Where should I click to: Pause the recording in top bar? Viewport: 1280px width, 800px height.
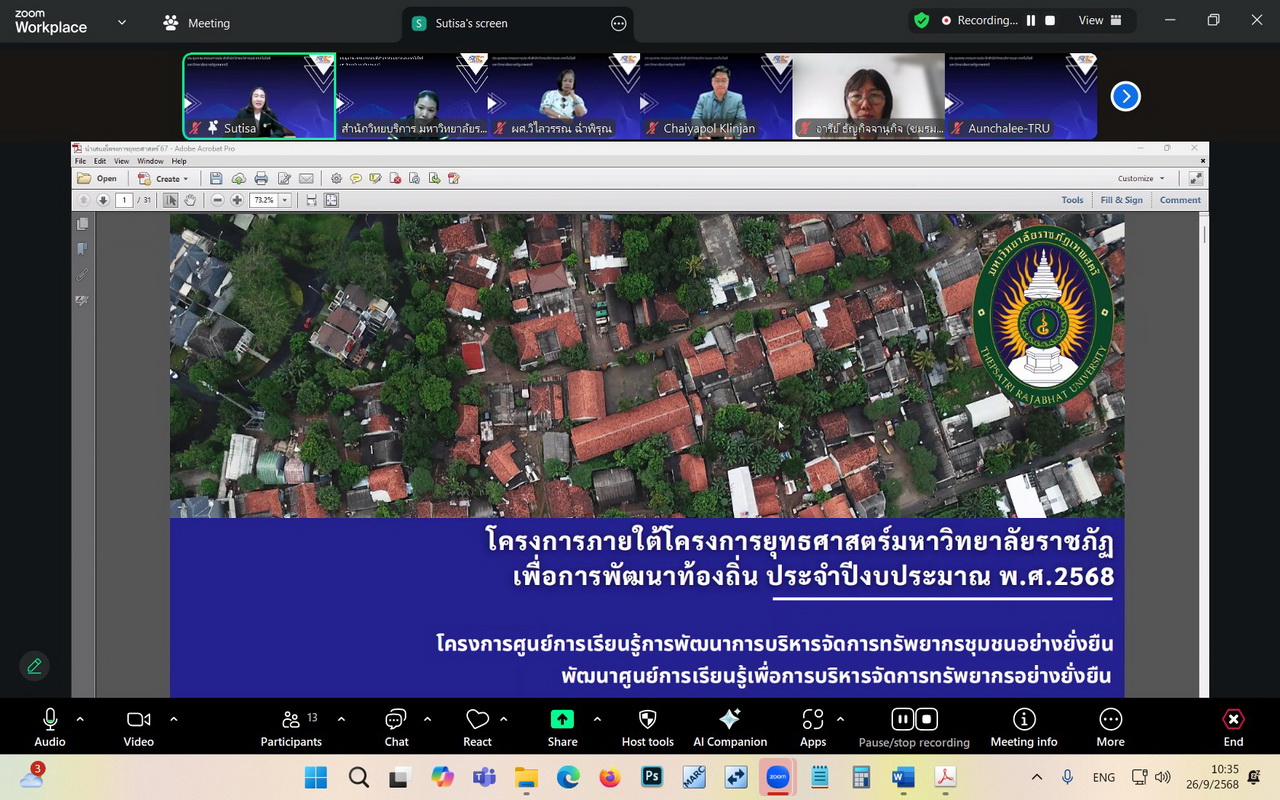point(1031,20)
